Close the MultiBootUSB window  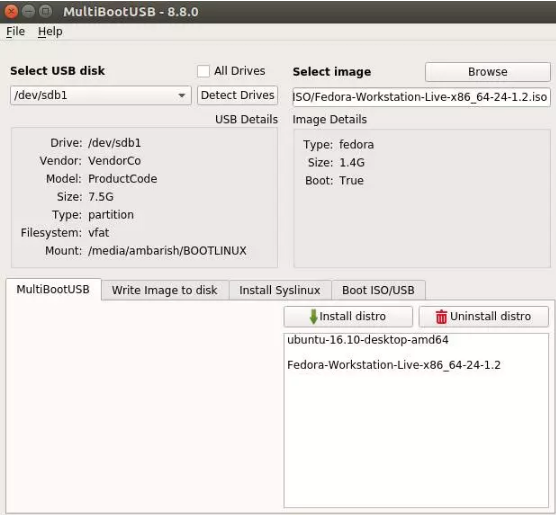(x=11, y=12)
